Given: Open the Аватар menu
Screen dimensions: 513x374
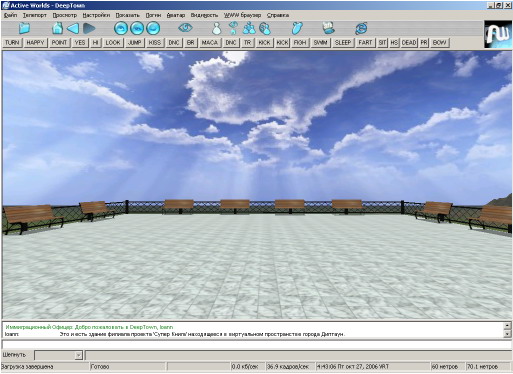Looking at the screenshot, I should (176, 15).
